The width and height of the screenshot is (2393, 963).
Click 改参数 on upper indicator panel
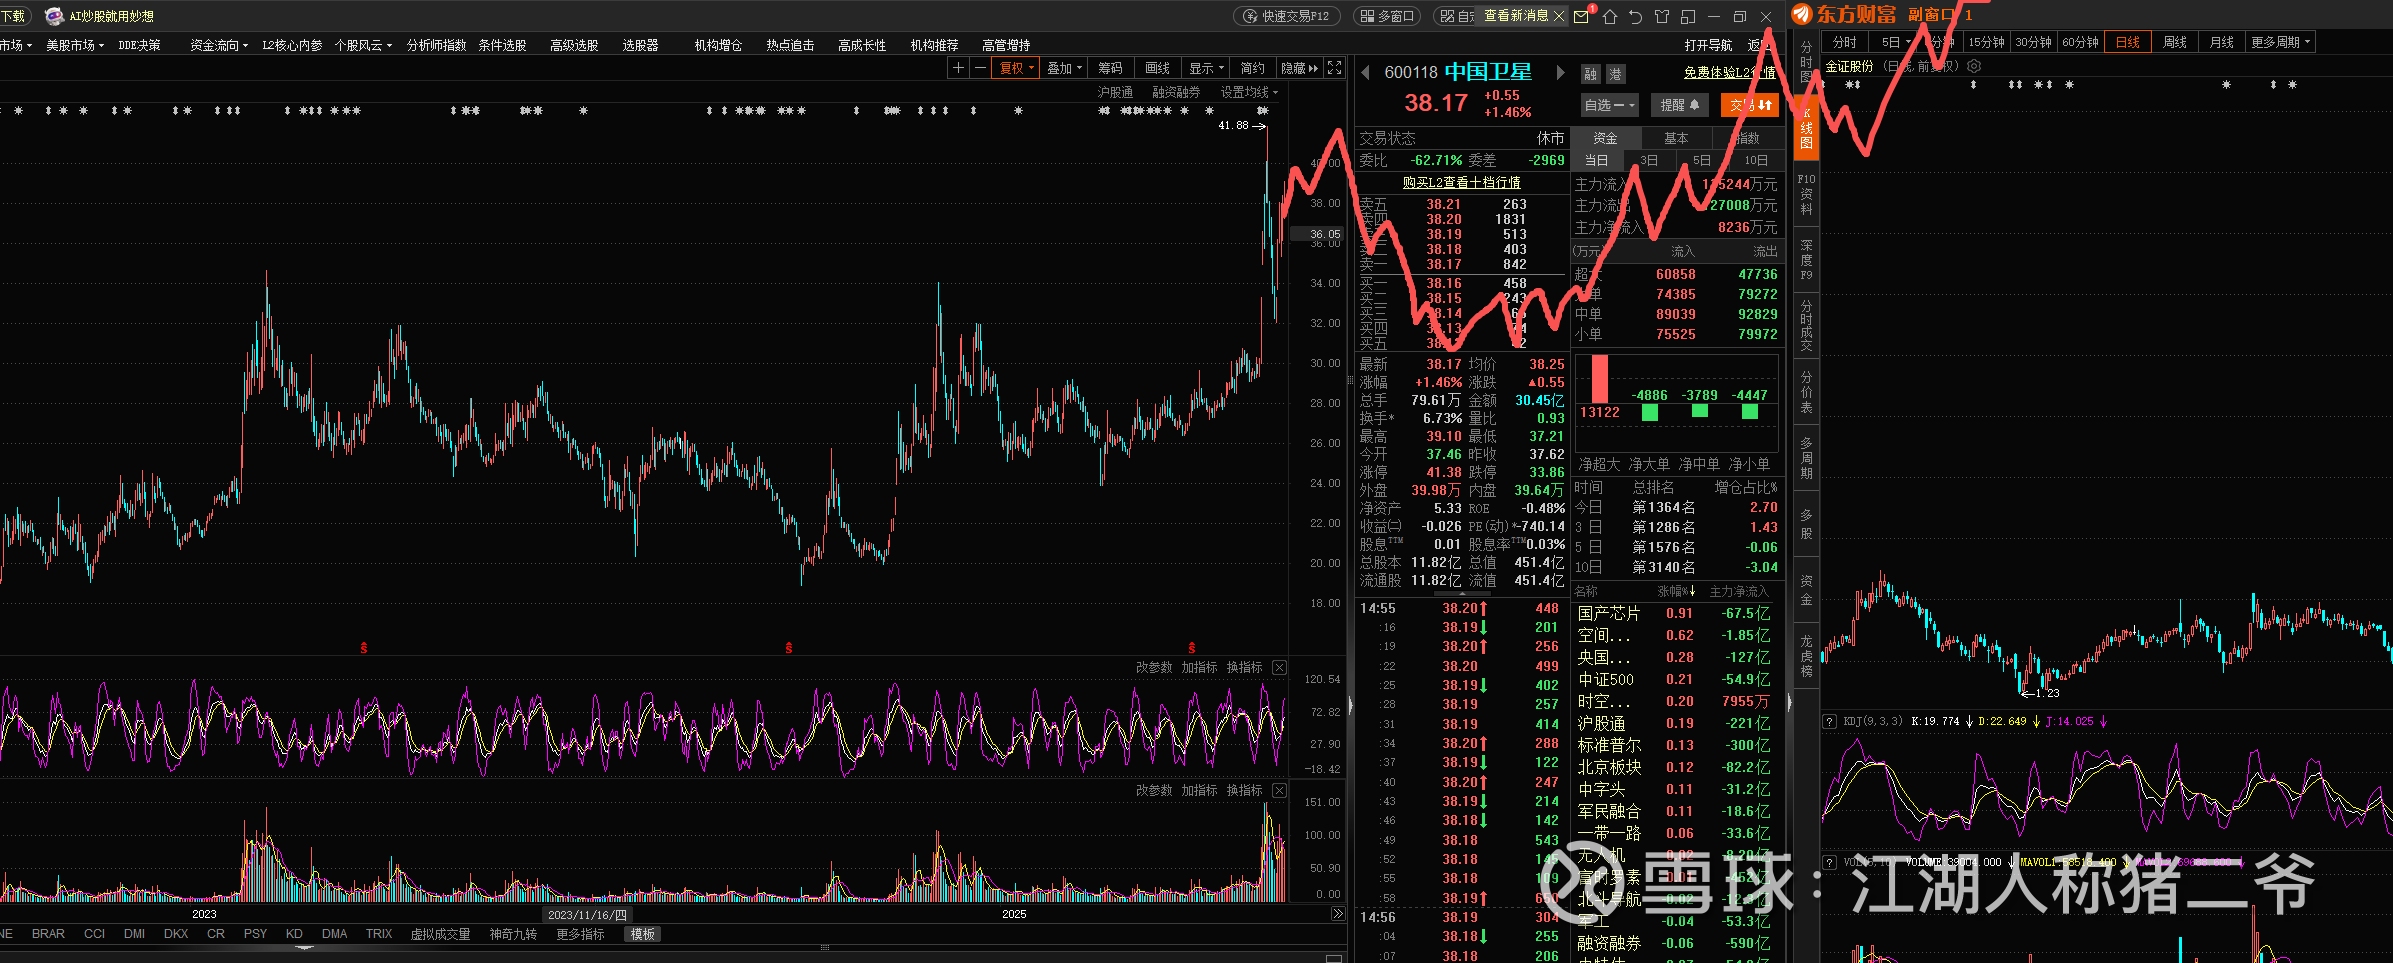(x=1154, y=667)
